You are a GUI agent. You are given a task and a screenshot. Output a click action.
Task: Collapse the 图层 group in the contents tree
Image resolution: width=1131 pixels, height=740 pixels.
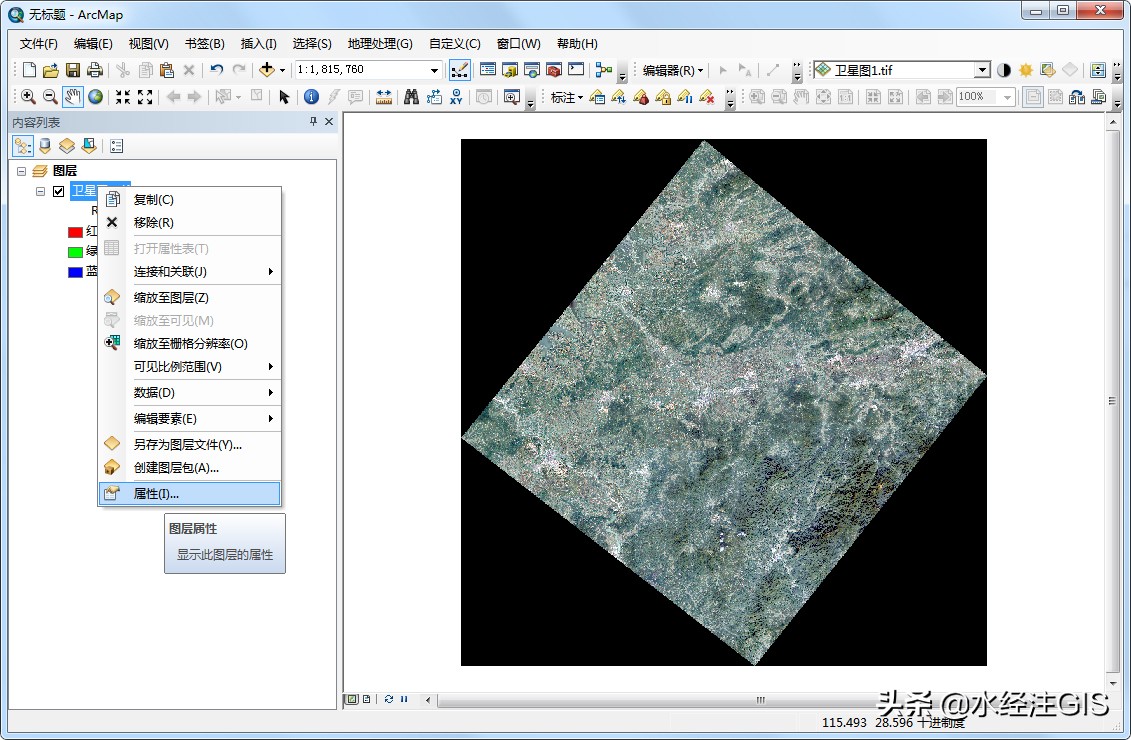click(22, 170)
